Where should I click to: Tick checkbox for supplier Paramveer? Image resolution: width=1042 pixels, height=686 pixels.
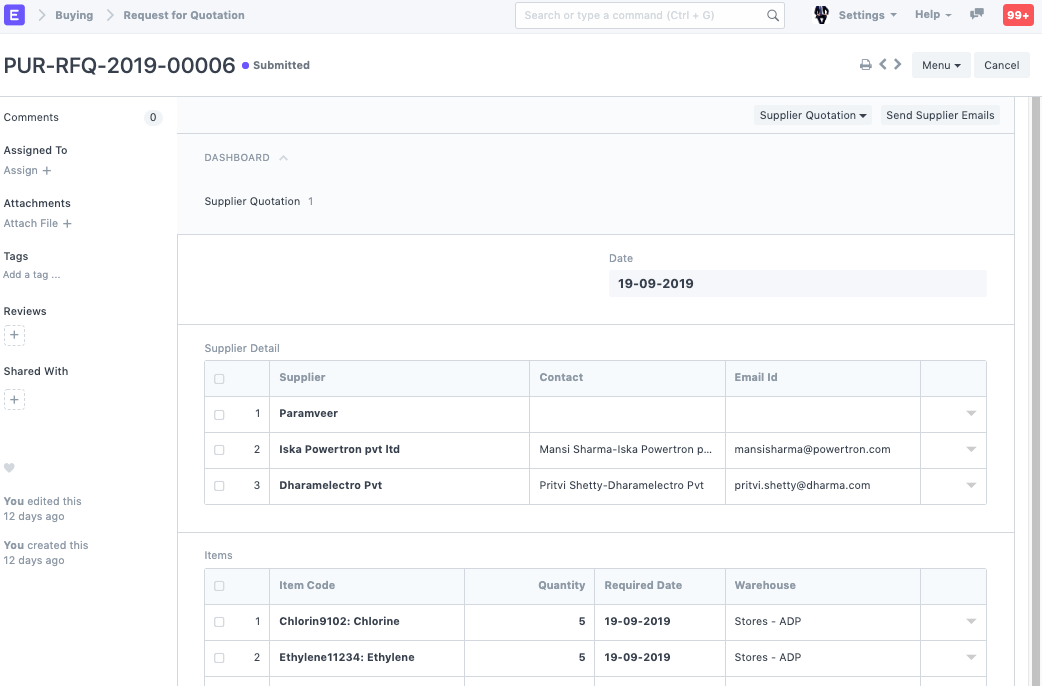(219, 414)
